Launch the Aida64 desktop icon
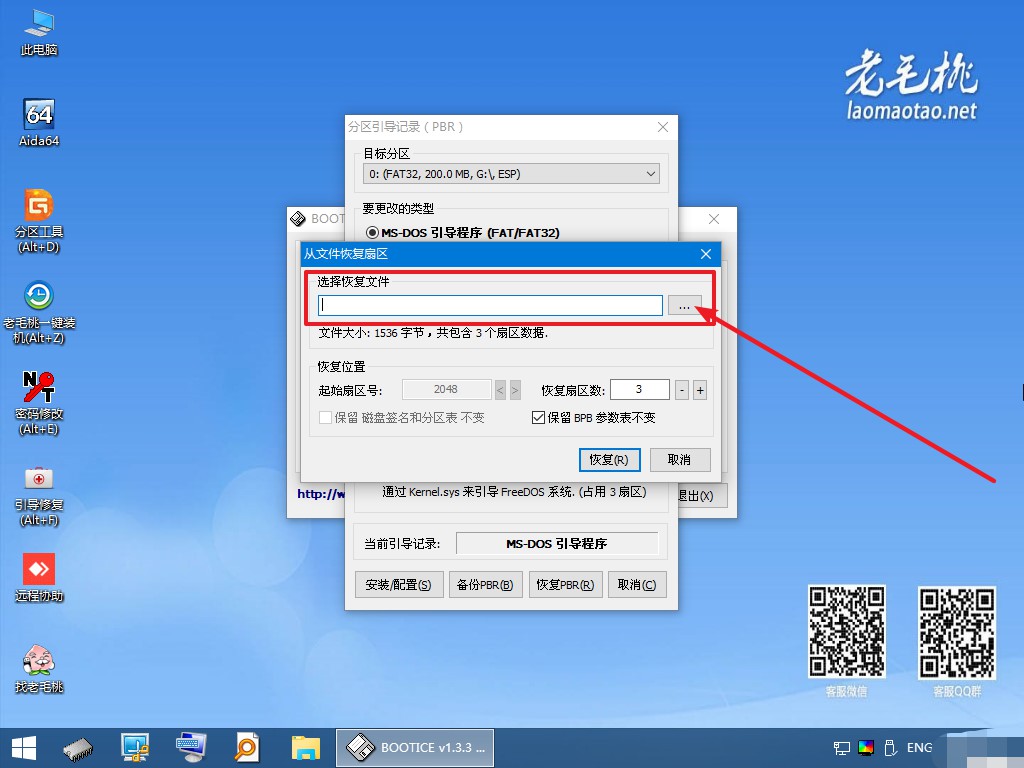This screenshot has height=768, width=1024. [39, 123]
